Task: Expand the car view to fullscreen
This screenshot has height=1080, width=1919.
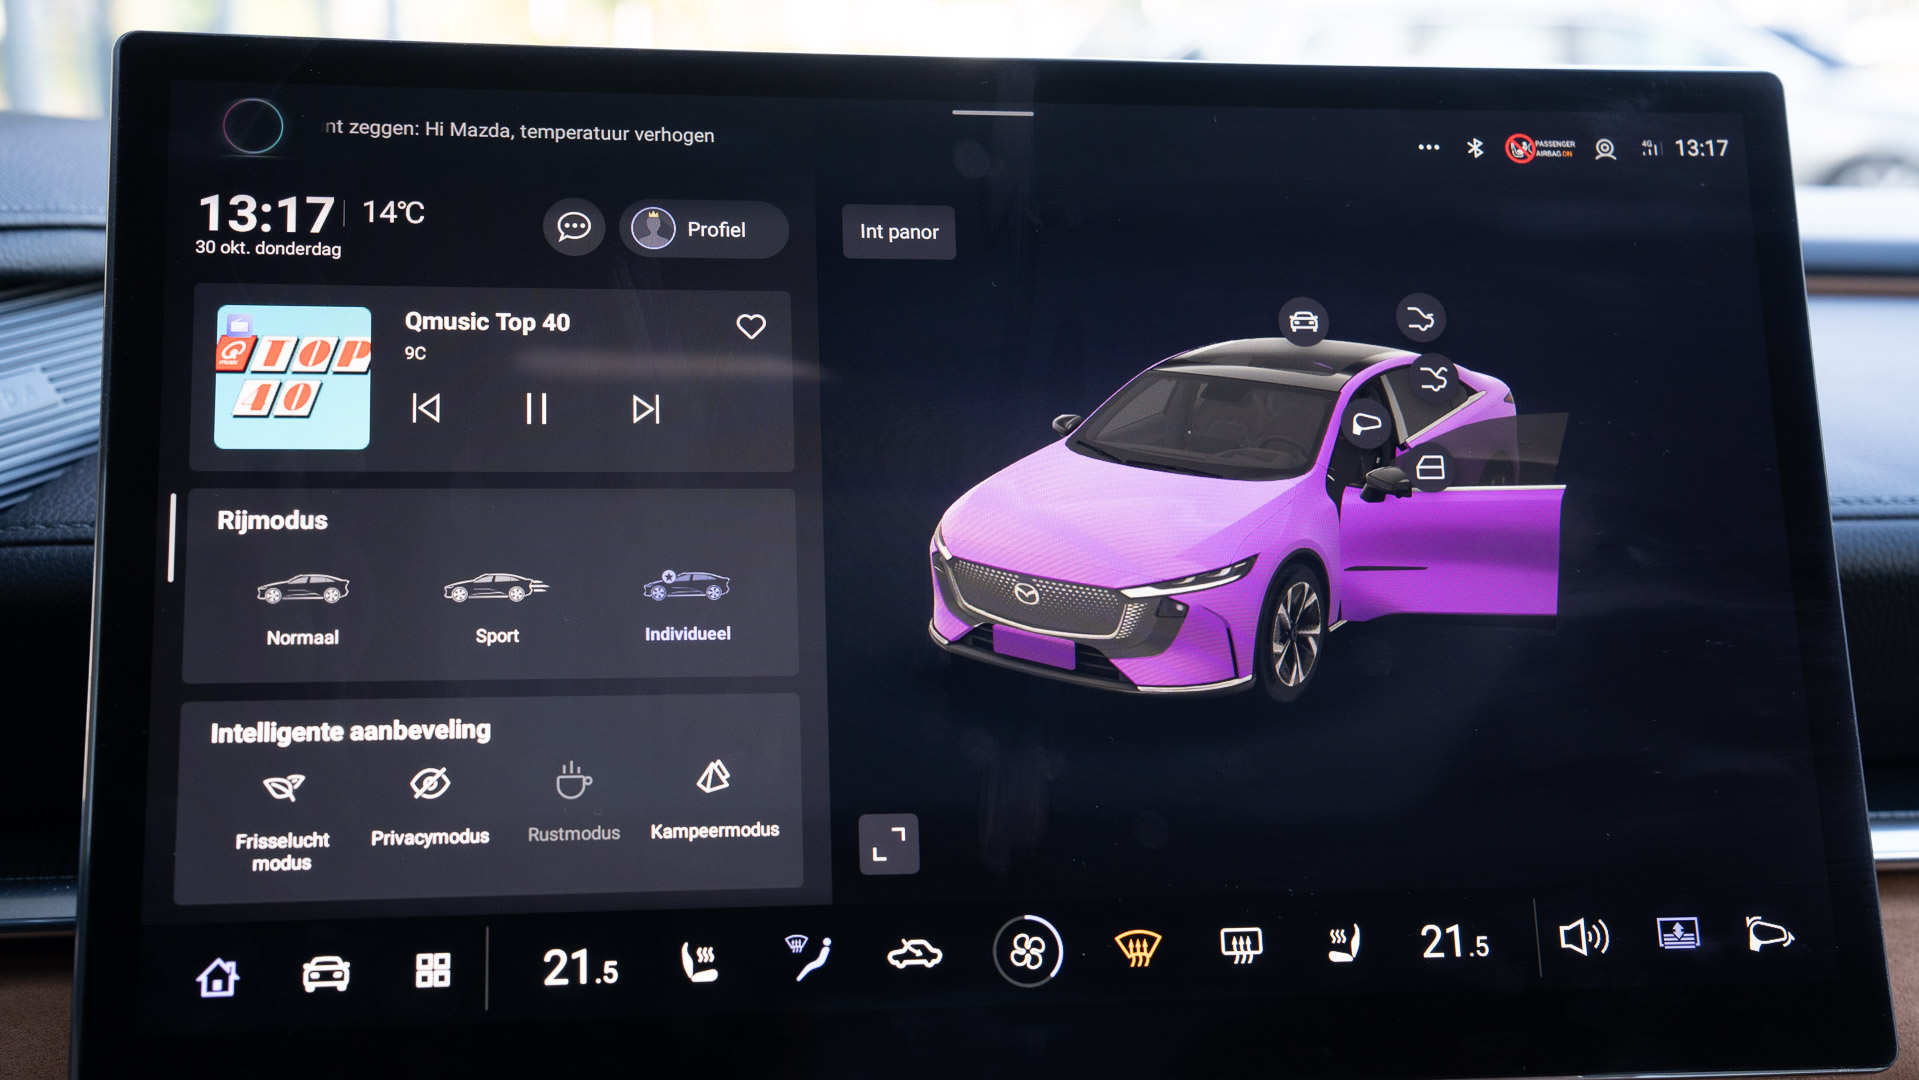Action: coord(888,844)
